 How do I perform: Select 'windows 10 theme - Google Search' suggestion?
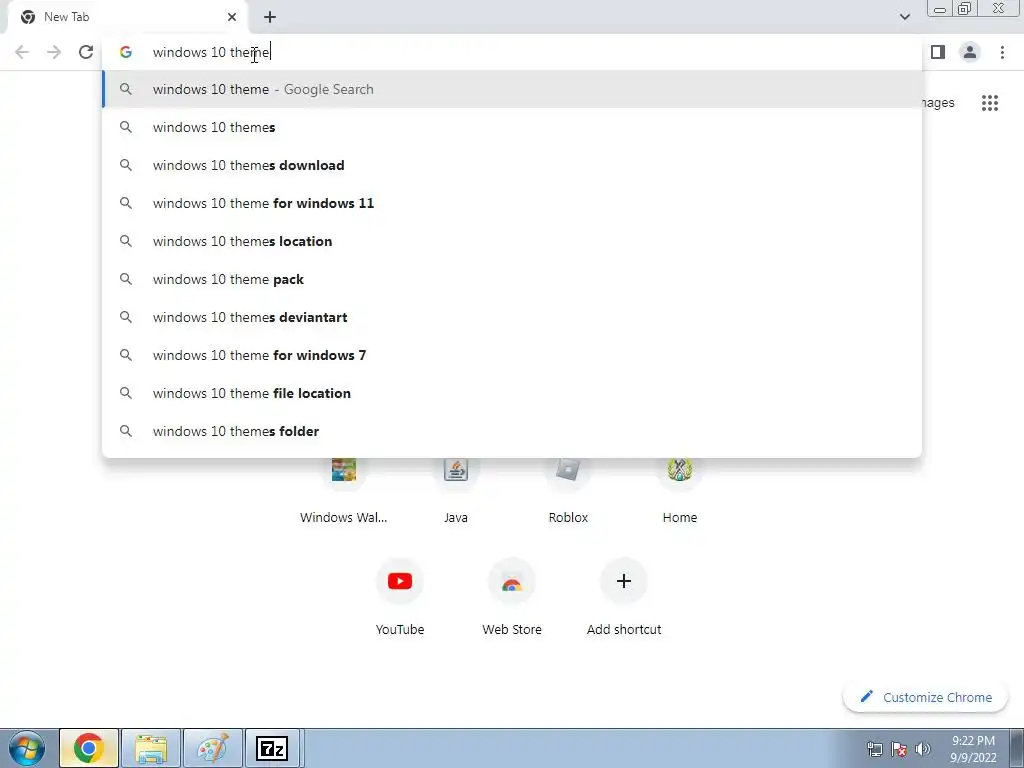(512, 89)
